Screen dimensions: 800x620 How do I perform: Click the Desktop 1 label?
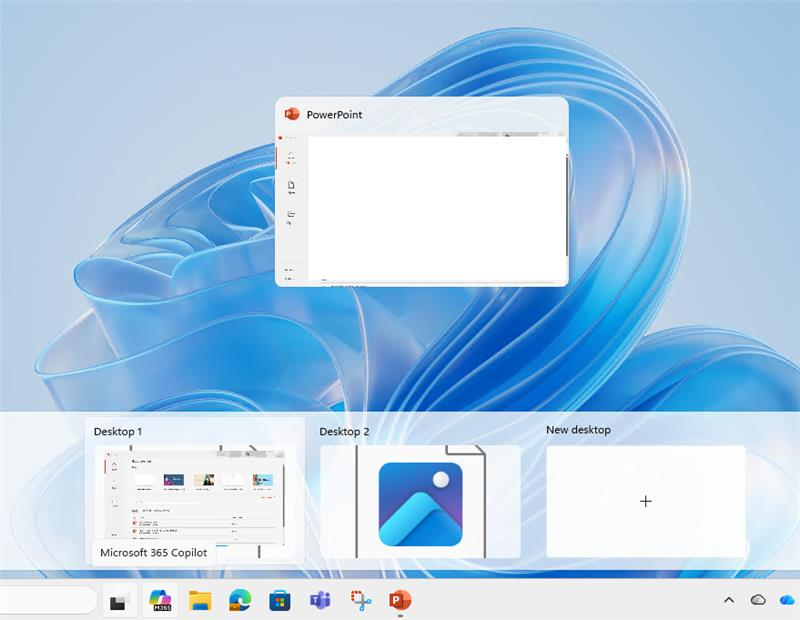[118, 432]
